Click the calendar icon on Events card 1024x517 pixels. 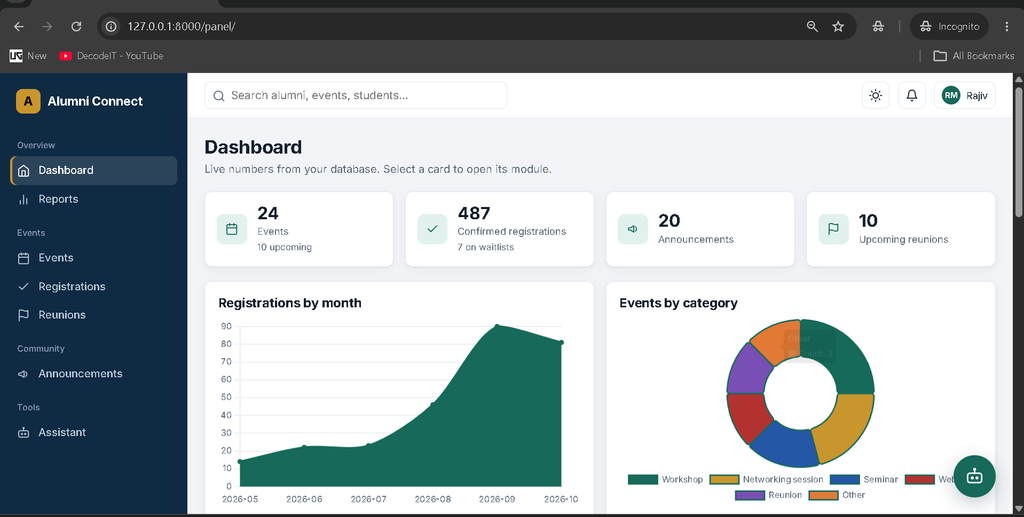click(232, 229)
